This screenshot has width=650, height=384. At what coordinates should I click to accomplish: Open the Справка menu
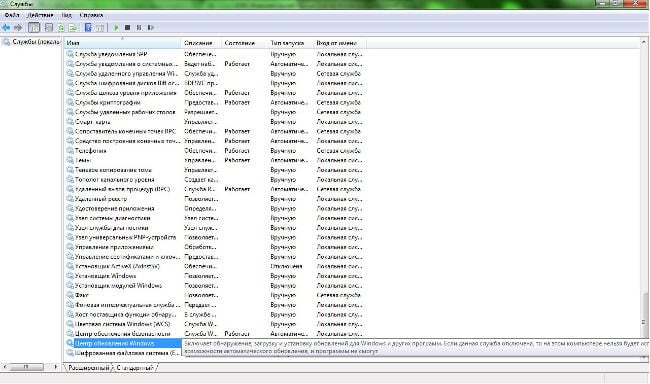click(x=91, y=15)
